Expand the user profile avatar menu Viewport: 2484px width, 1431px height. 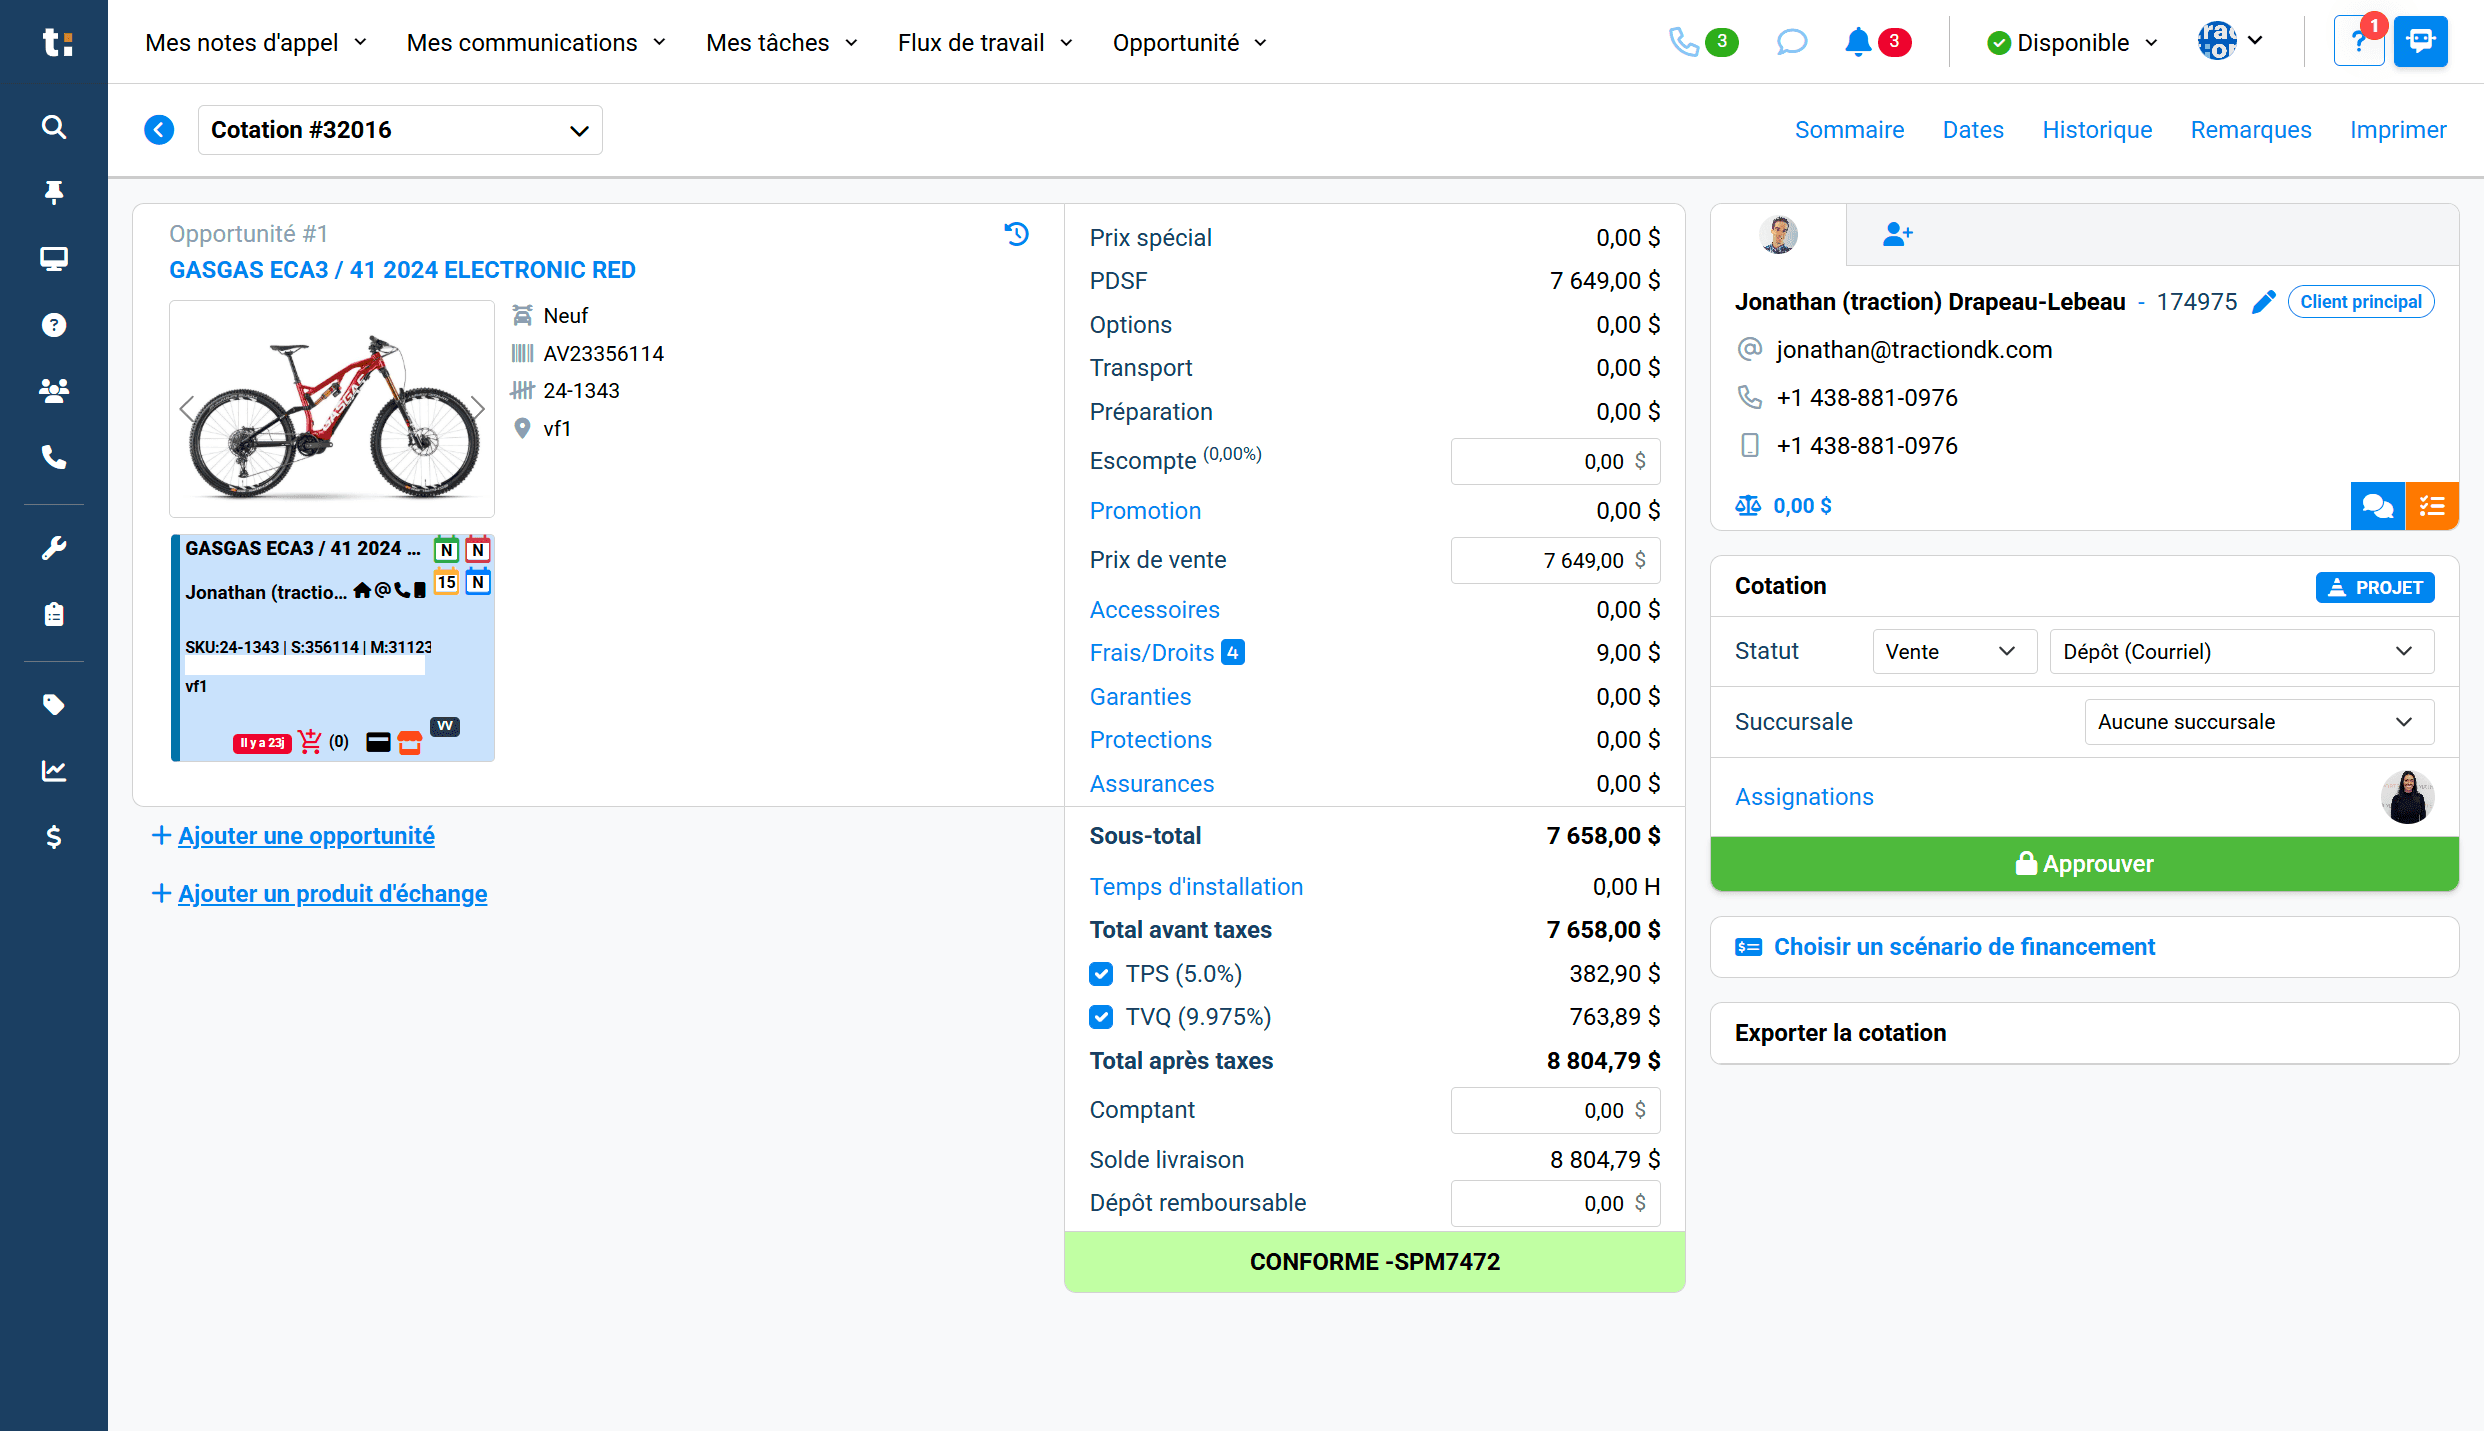(2230, 41)
